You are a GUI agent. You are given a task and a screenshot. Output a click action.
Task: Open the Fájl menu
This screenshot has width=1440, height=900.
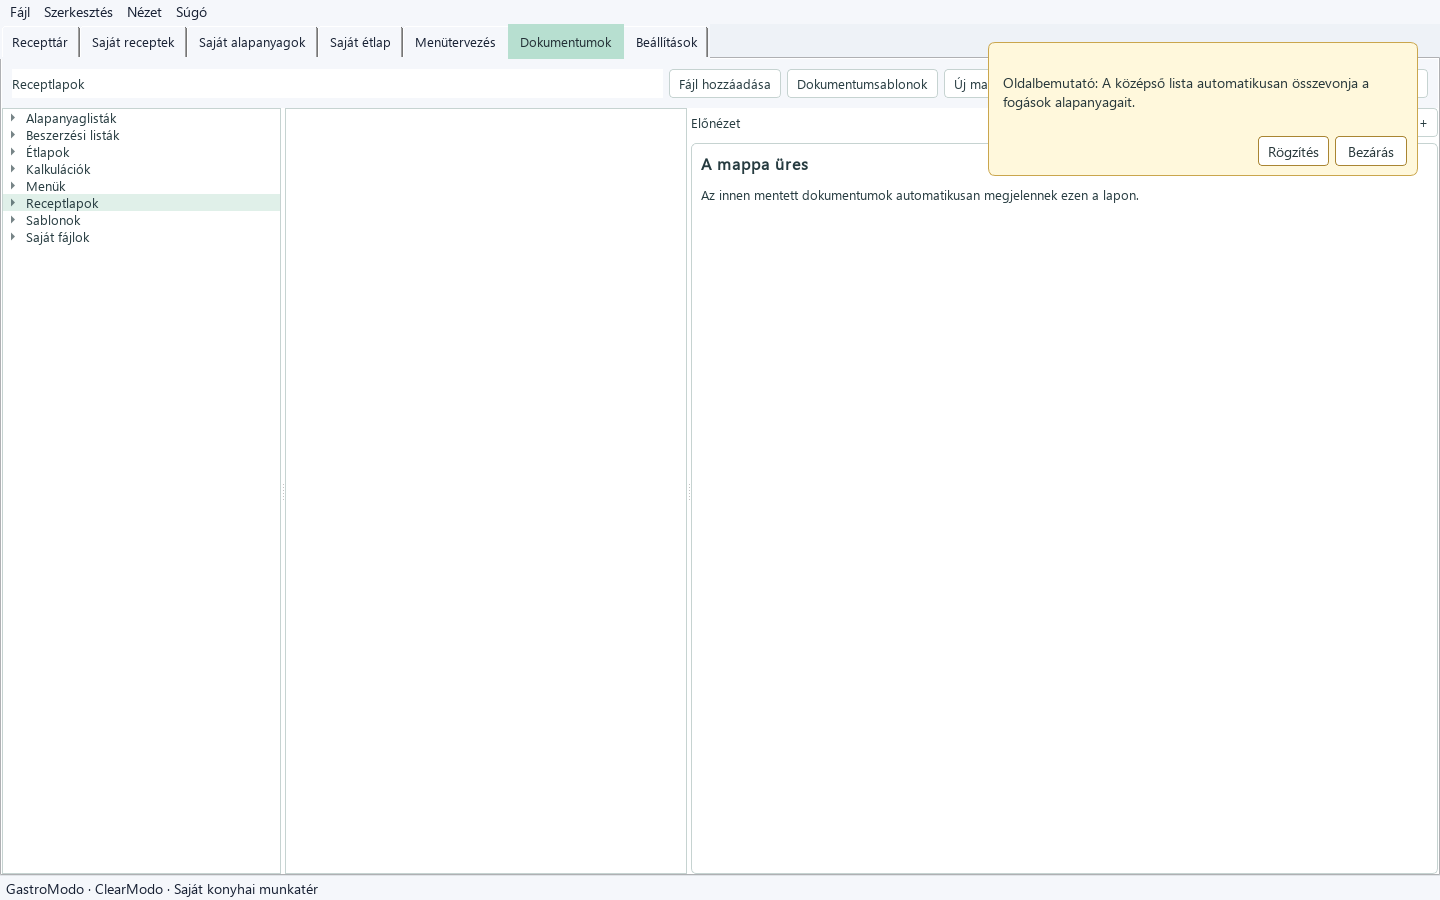(x=20, y=12)
